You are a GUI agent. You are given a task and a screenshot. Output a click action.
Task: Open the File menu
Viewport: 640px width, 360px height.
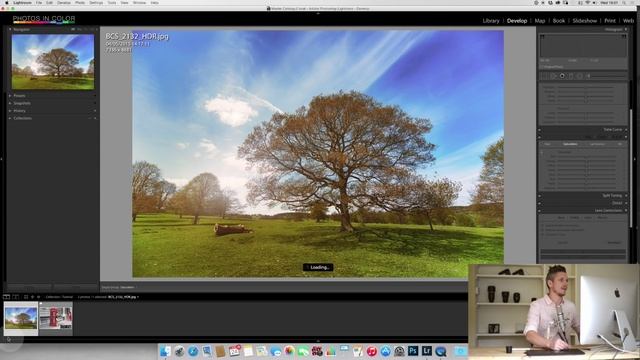point(39,2)
